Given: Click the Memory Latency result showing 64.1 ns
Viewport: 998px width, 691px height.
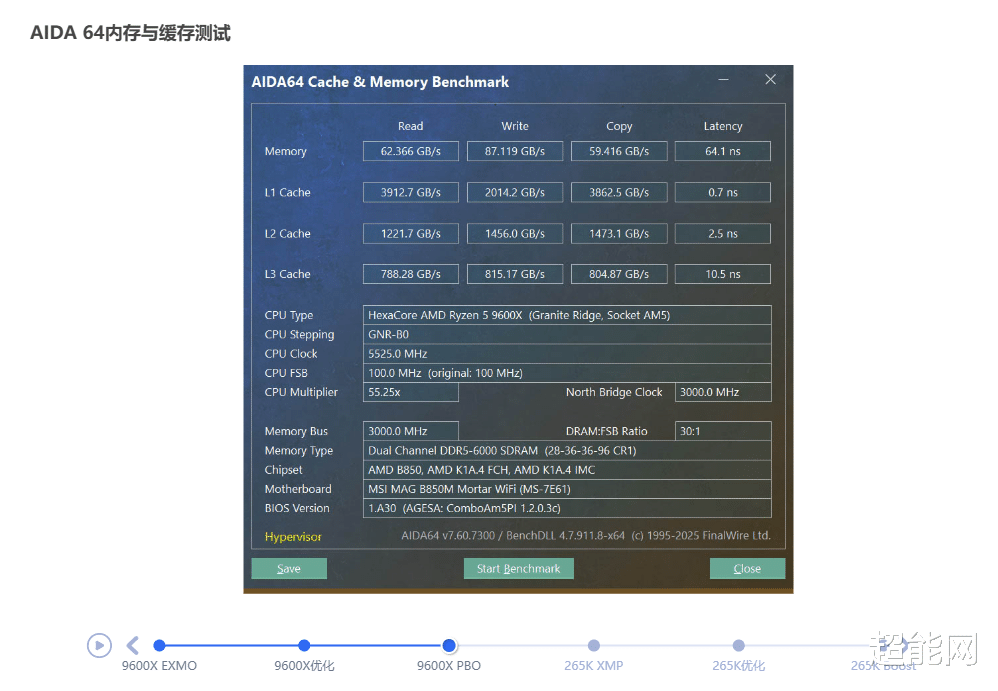Looking at the screenshot, I should coord(722,151).
